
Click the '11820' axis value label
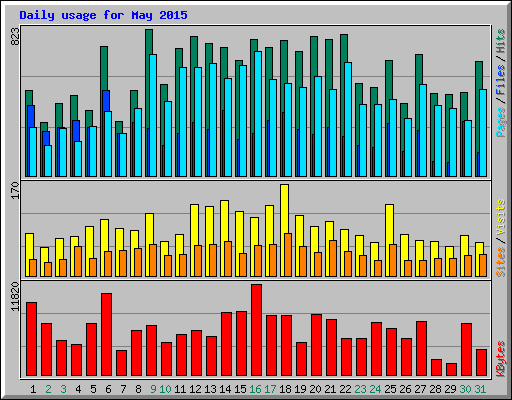(x=15, y=297)
